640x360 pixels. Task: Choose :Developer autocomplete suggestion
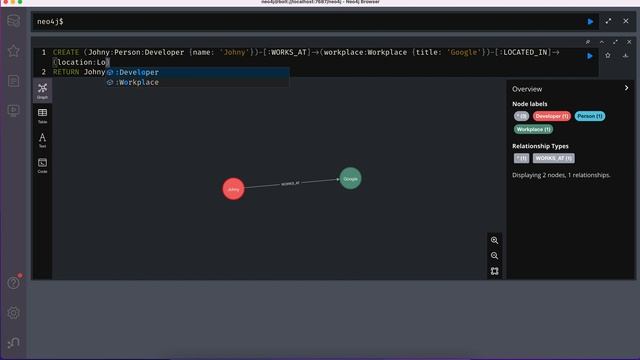click(198, 72)
